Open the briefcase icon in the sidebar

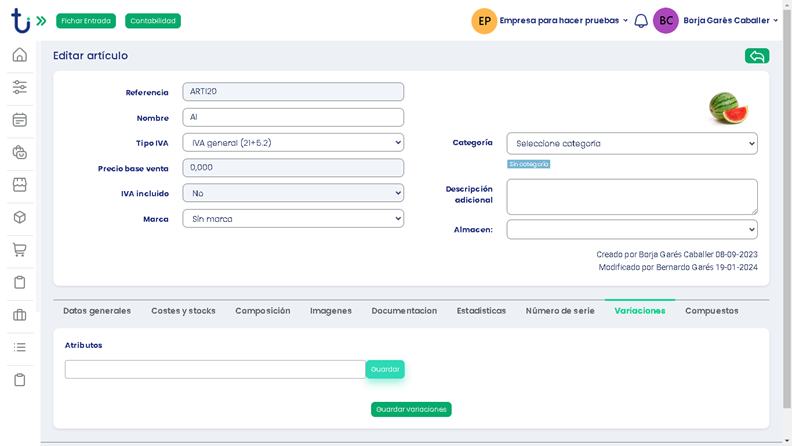(19, 315)
